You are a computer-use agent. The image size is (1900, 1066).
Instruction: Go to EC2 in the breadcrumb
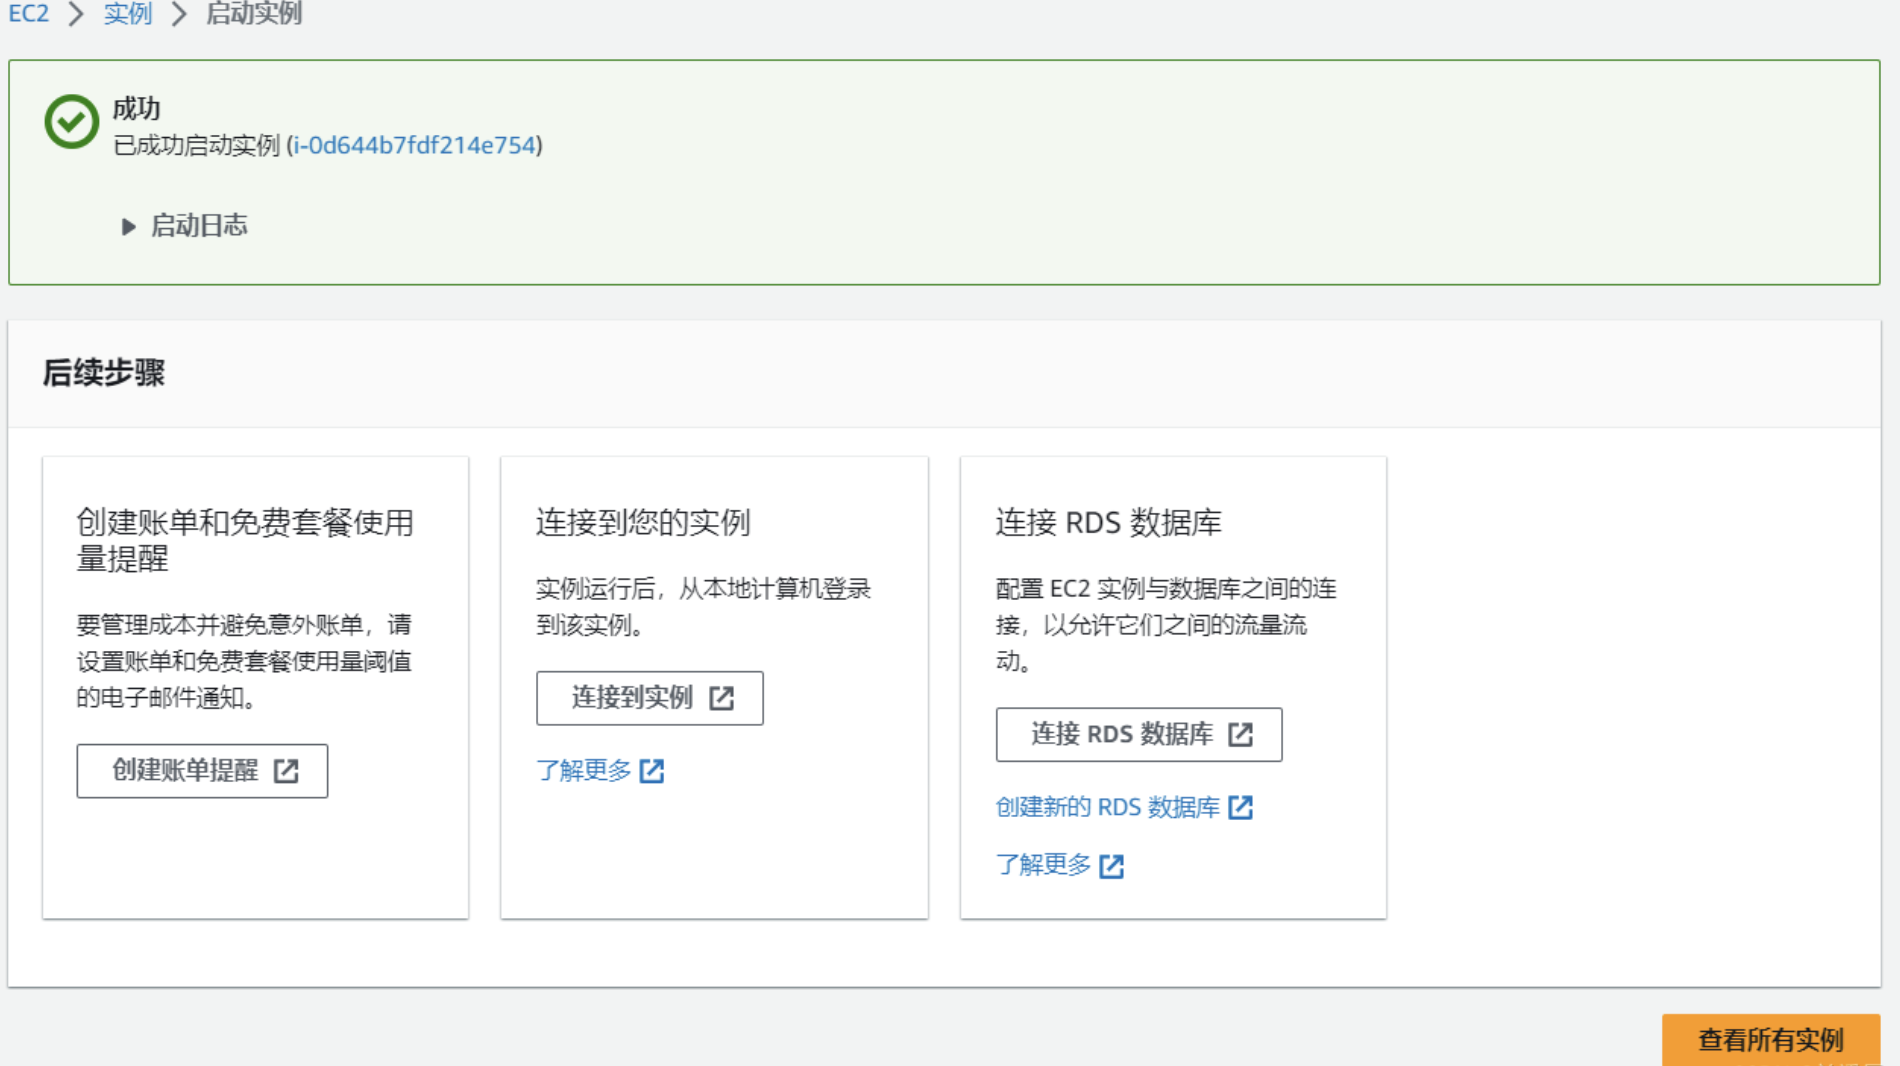click(x=28, y=14)
